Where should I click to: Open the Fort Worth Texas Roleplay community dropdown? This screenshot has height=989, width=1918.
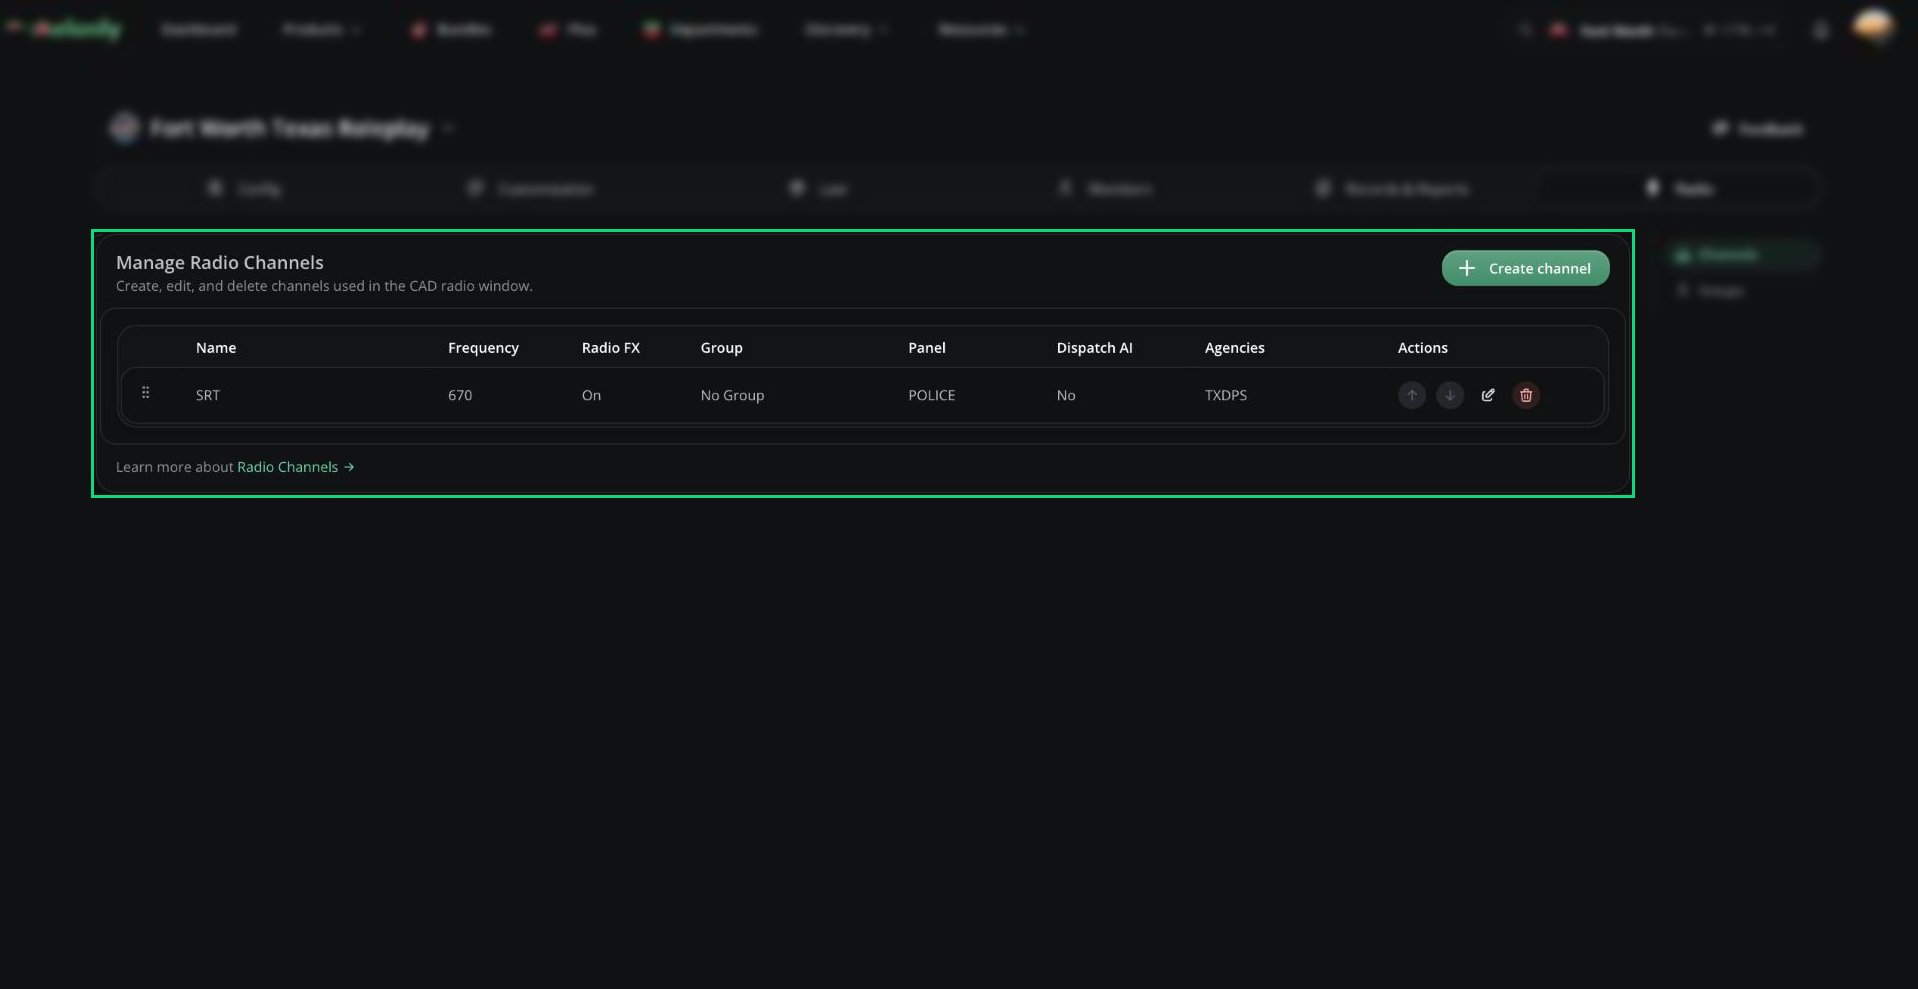click(x=283, y=128)
